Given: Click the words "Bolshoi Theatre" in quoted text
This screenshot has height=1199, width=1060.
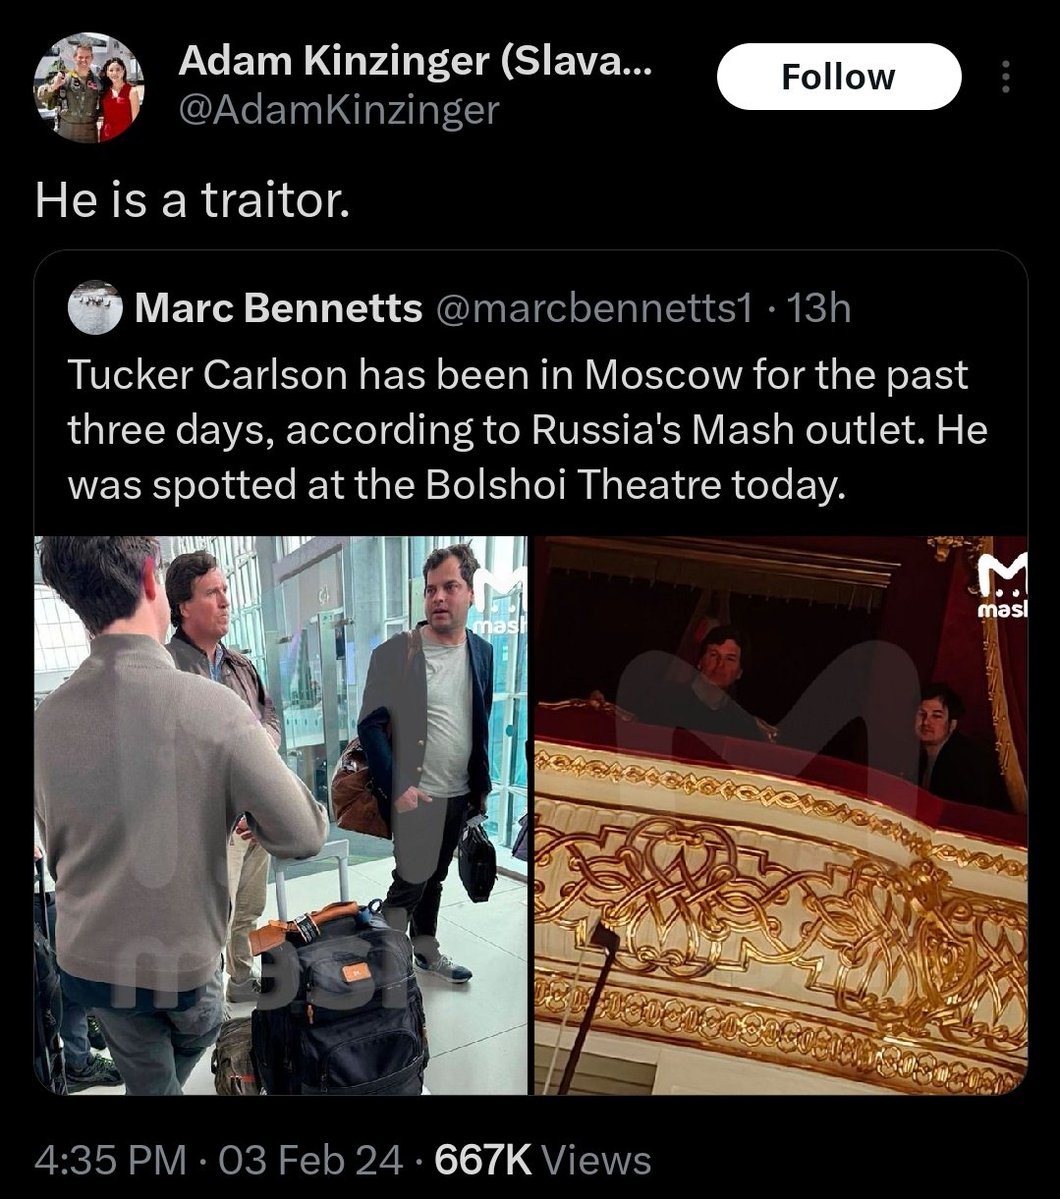Looking at the screenshot, I should click(573, 484).
